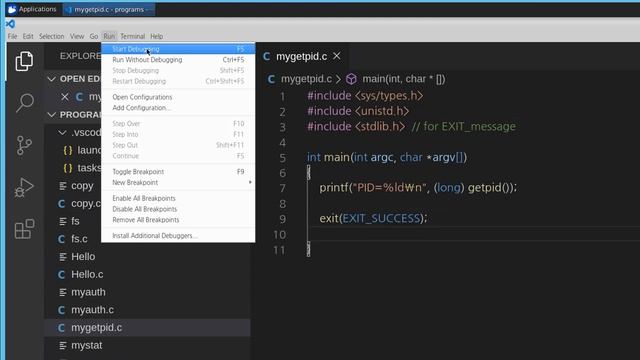Click main(int, char * []) breadcrumb
The width and height of the screenshot is (640, 360).
point(404,79)
